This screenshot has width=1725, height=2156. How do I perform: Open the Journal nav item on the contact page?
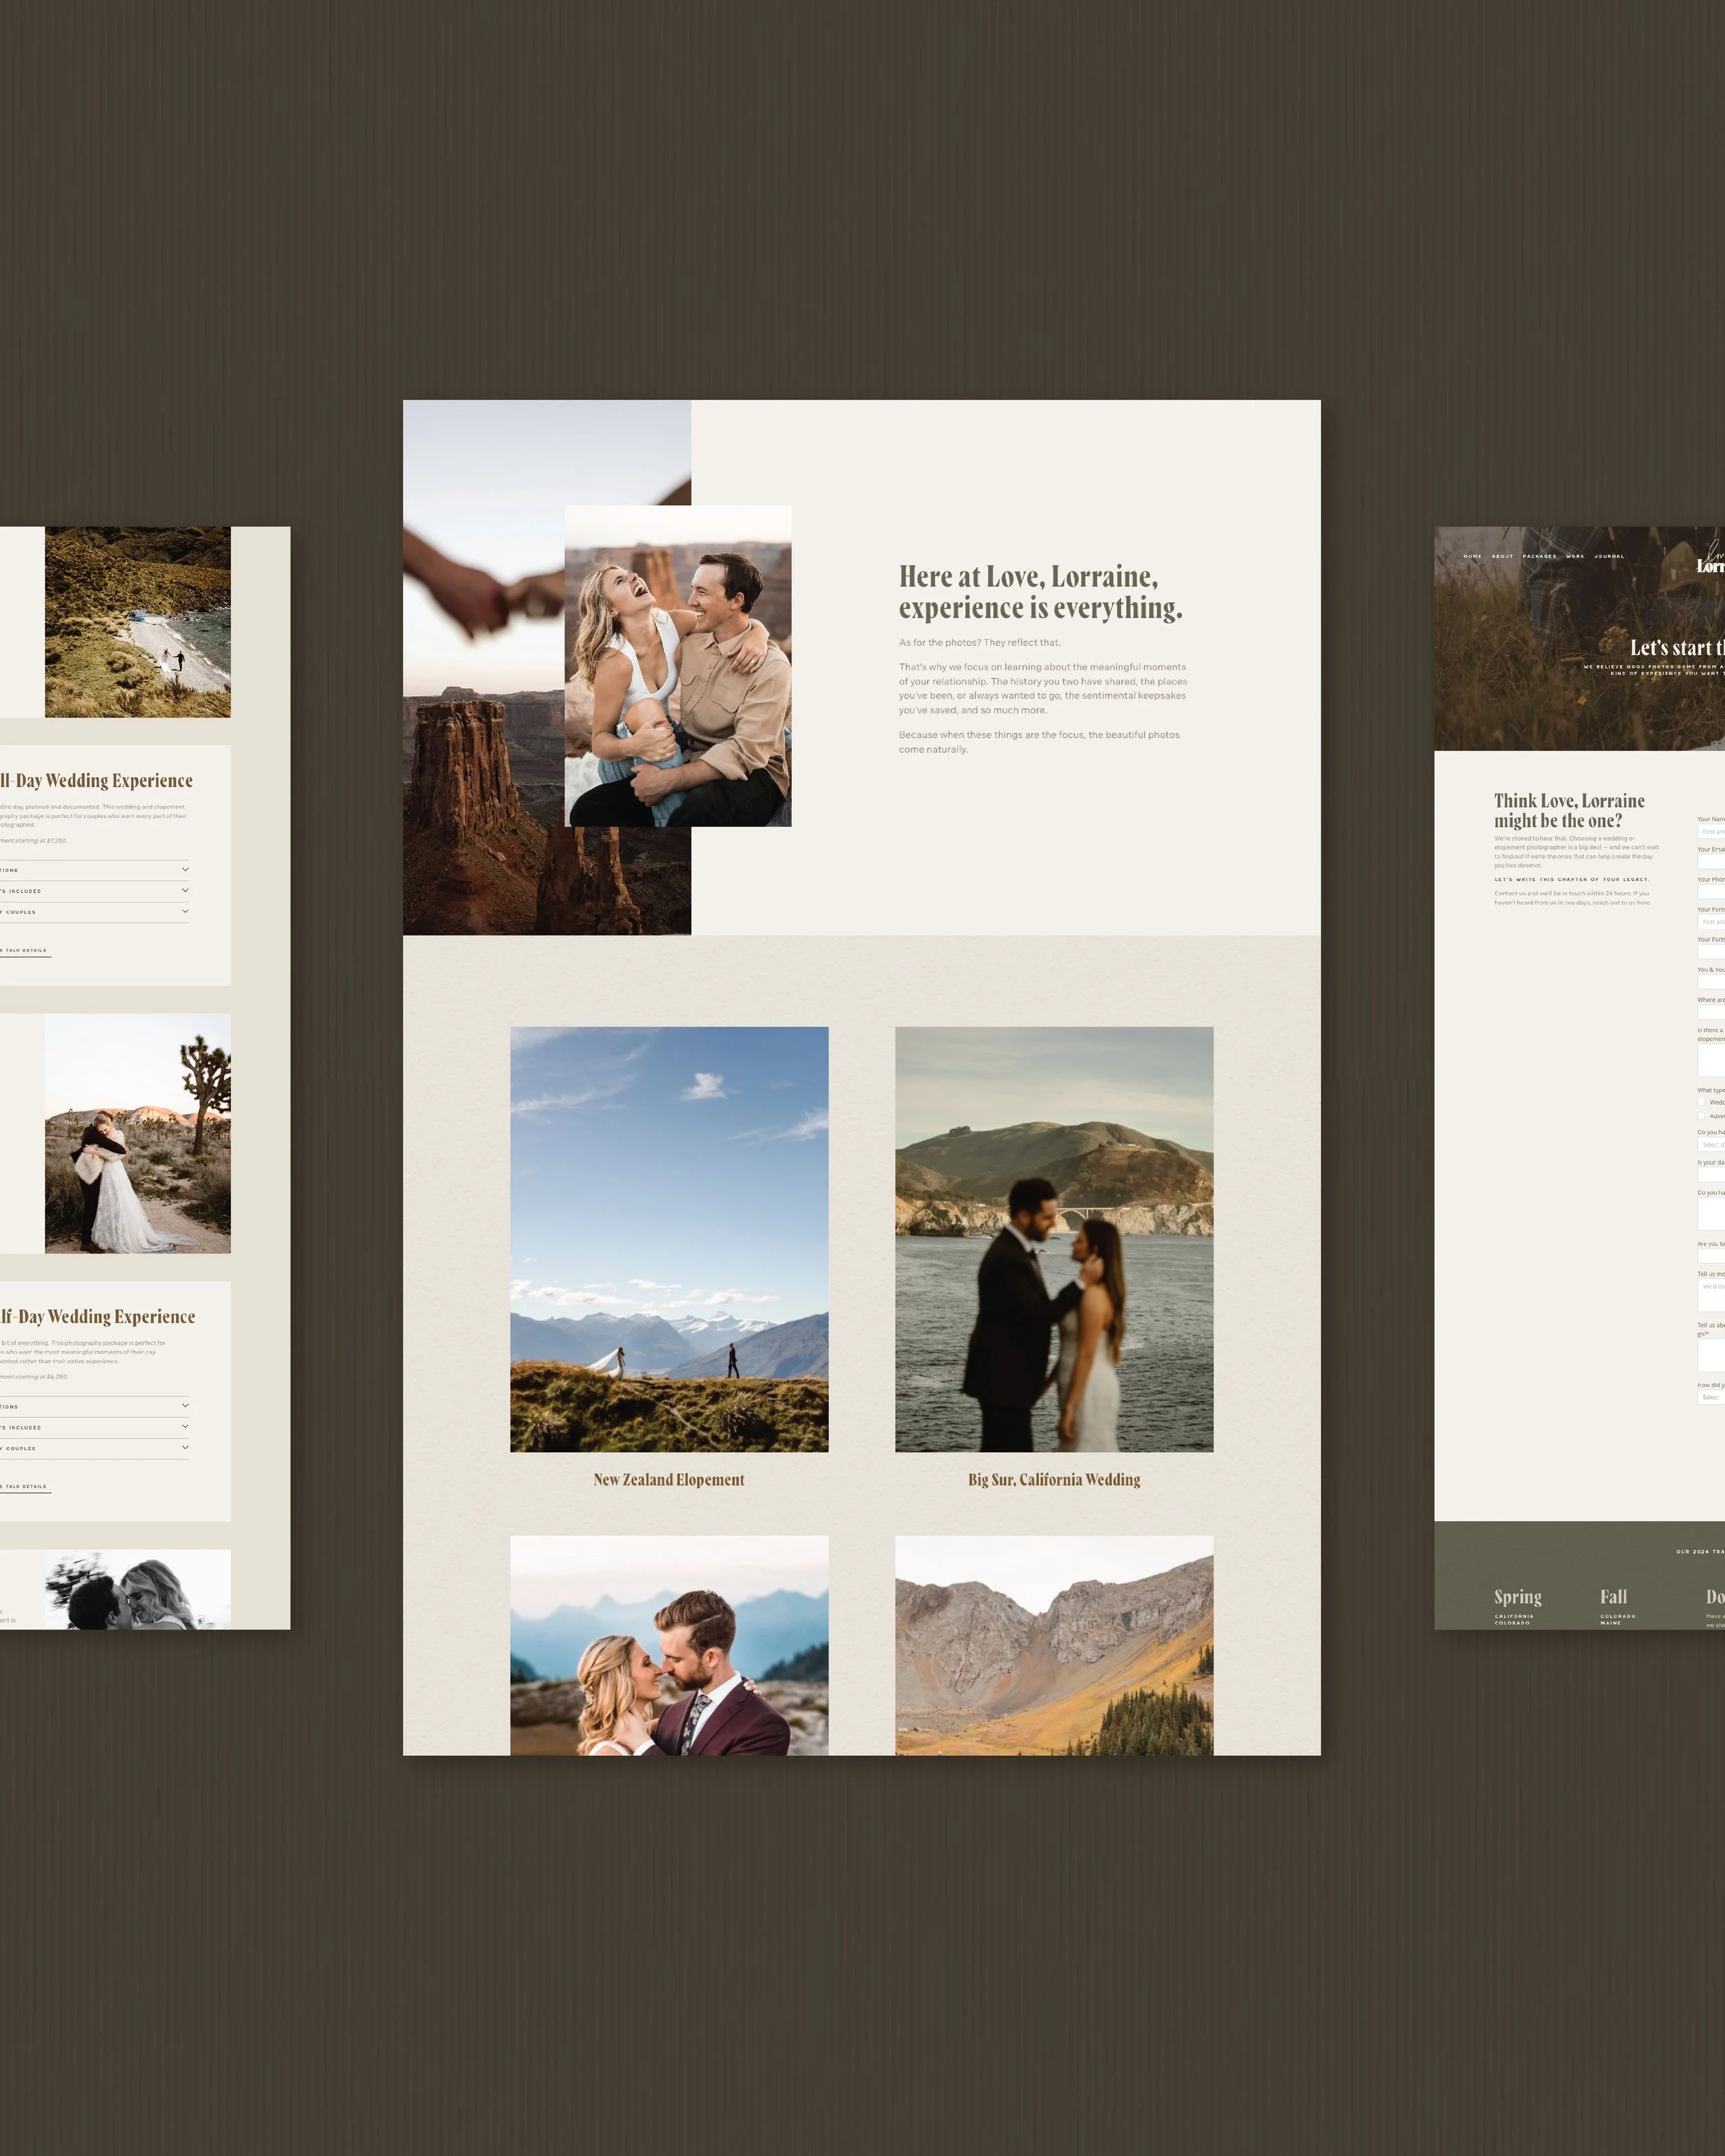(x=1609, y=556)
